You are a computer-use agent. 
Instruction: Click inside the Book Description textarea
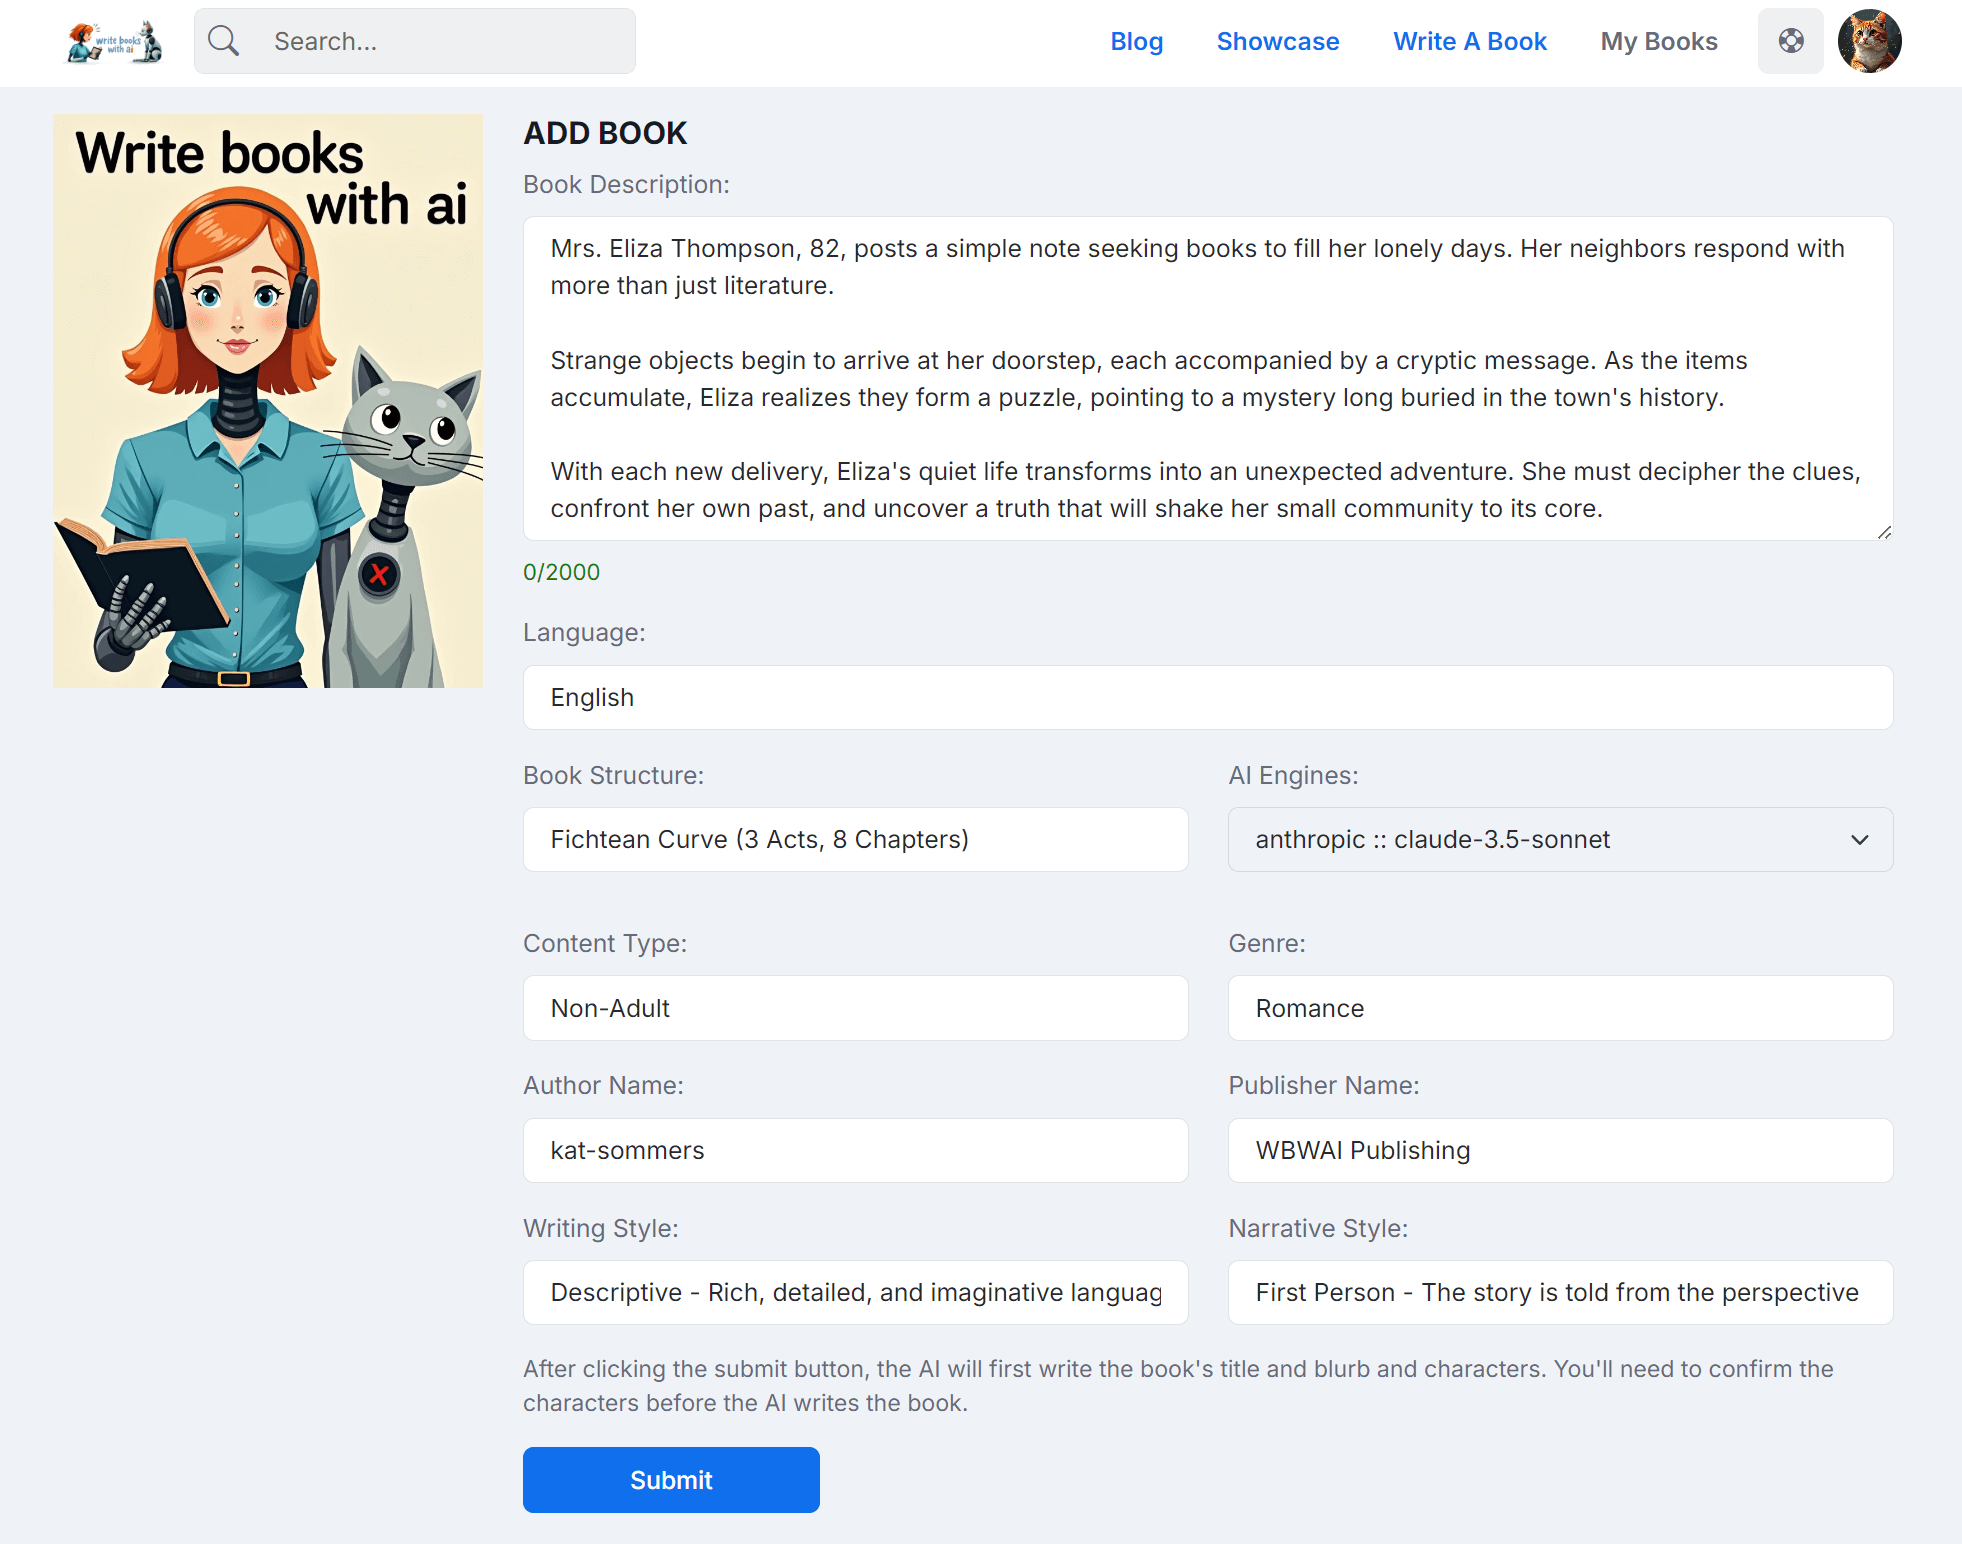pyautogui.click(x=1208, y=379)
